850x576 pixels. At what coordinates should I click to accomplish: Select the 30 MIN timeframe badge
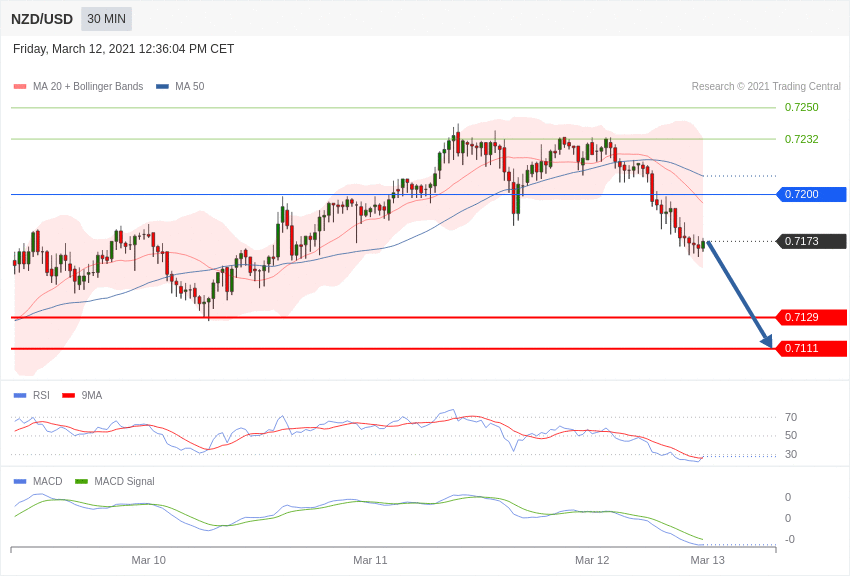pos(106,19)
